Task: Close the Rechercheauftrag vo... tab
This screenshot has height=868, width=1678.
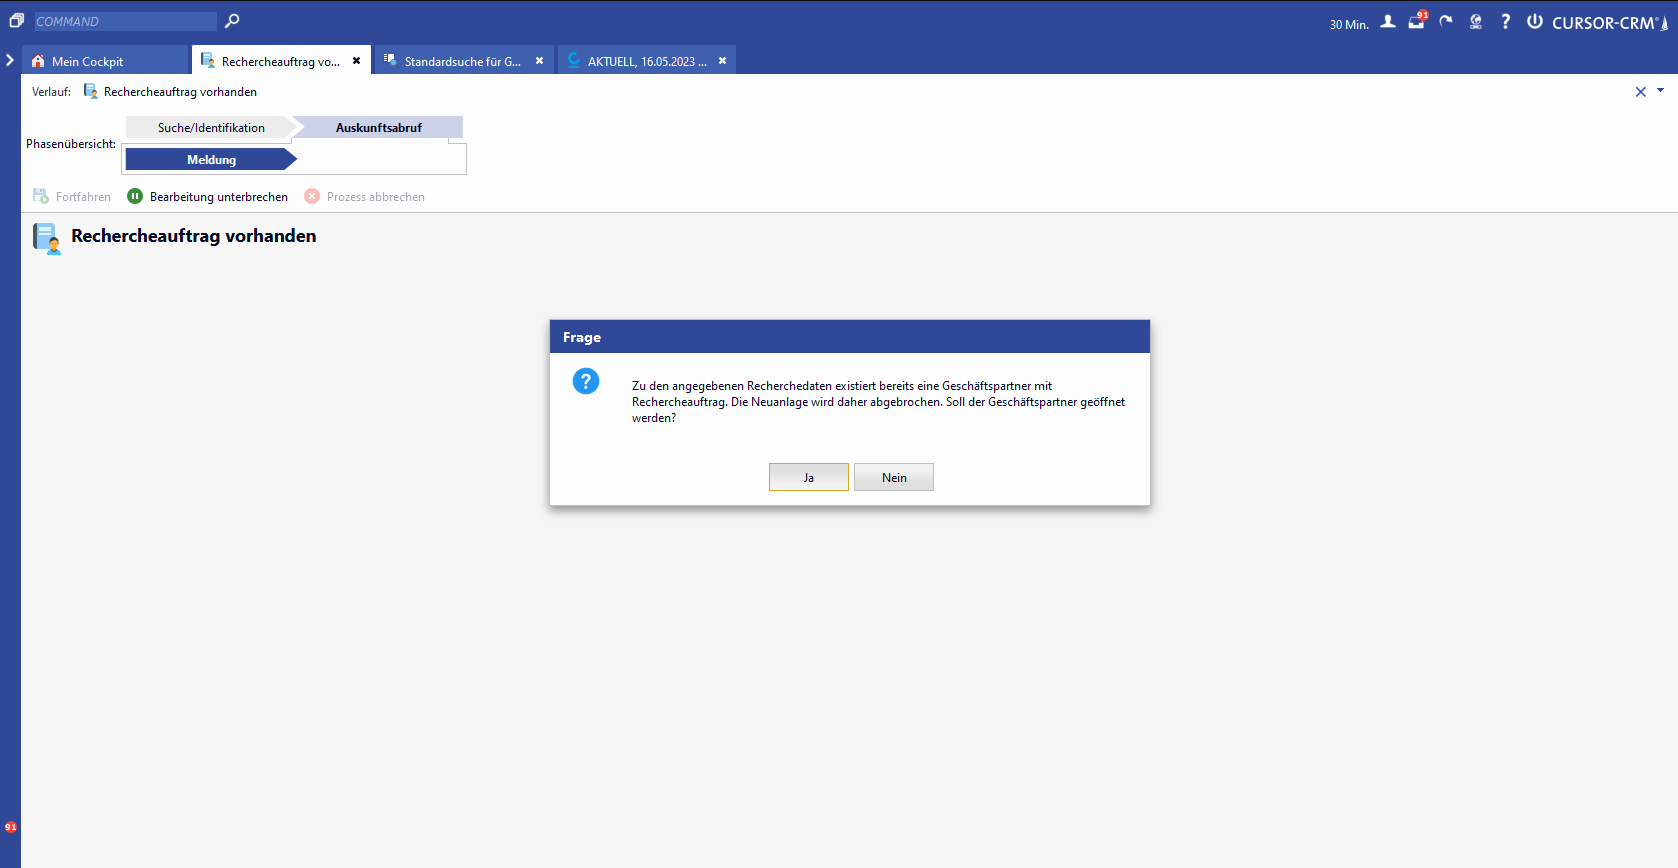Action: (x=356, y=61)
